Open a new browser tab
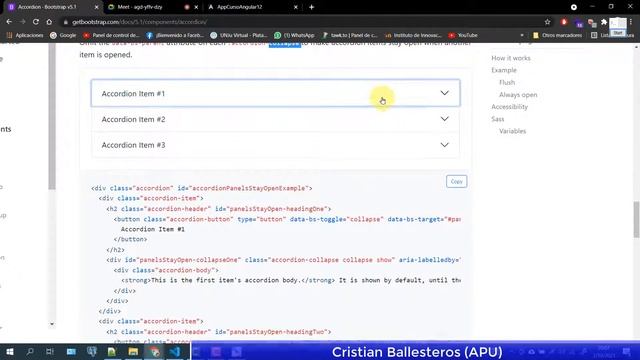 pyautogui.click(x=311, y=7)
